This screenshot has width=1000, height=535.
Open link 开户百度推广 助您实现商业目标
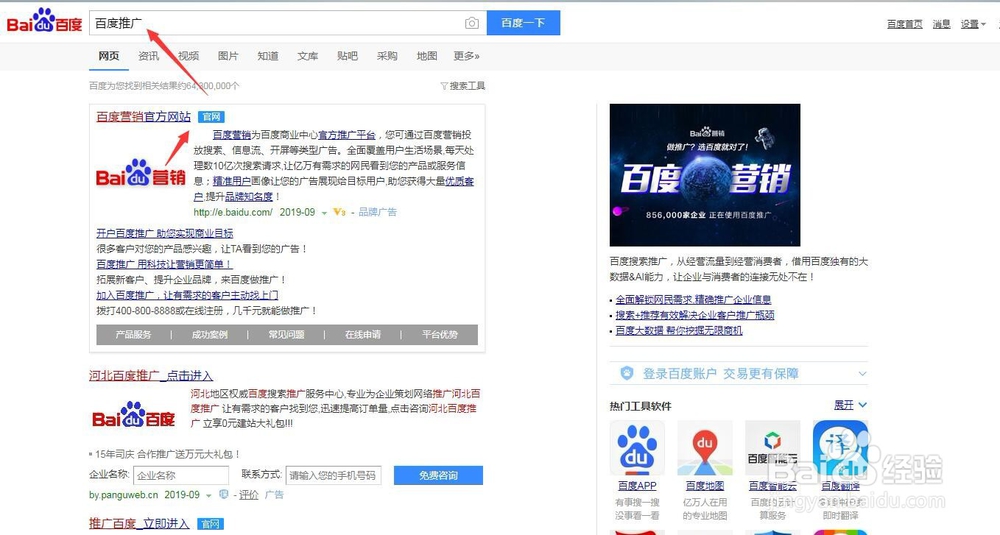pyautogui.click(x=165, y=233)
